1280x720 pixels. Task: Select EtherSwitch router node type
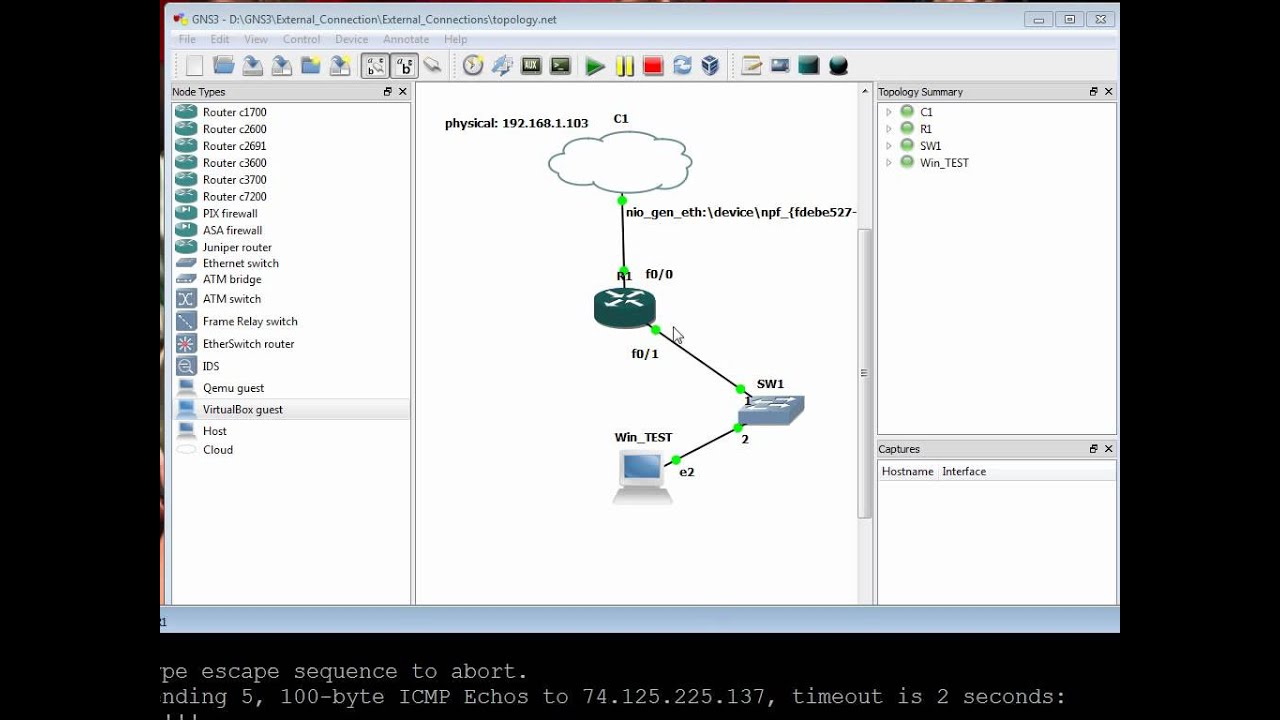pyautogui.click(x=291, y=344)
